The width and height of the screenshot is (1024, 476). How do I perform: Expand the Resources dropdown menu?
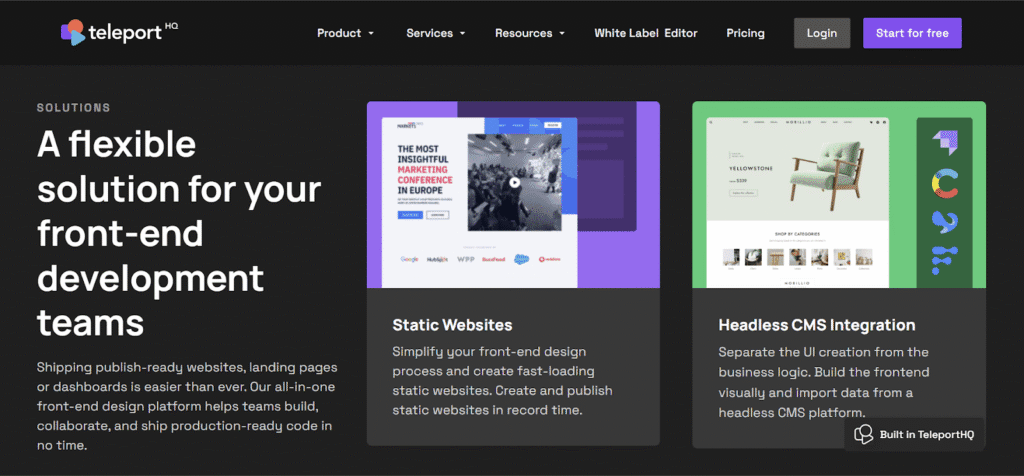point(529,33)
